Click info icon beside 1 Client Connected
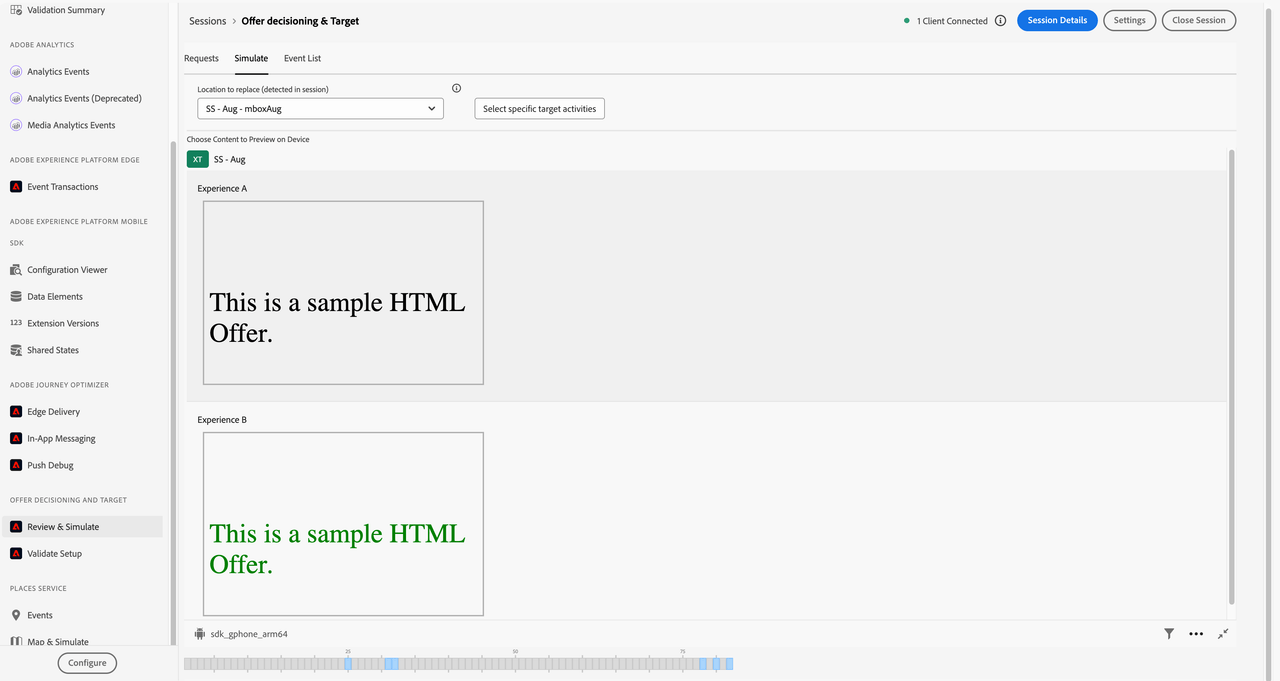 (1000, 21)
